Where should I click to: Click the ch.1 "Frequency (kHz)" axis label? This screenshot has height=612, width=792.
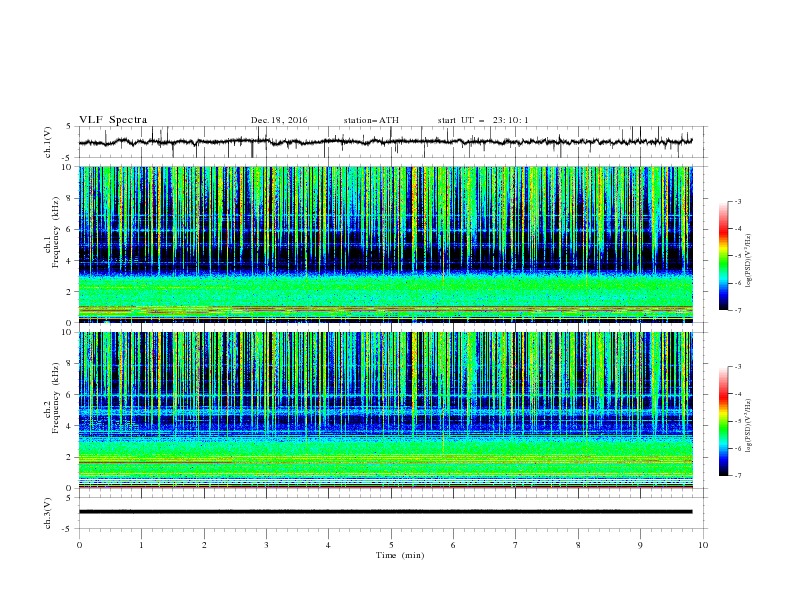[x=55, y=230]
